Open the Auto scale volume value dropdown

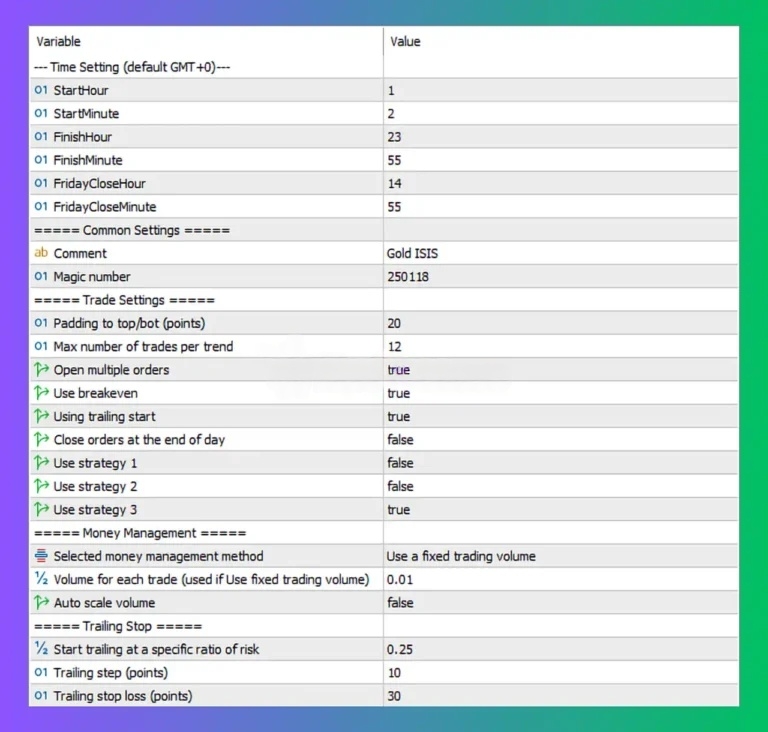click(x=400, y=603)
